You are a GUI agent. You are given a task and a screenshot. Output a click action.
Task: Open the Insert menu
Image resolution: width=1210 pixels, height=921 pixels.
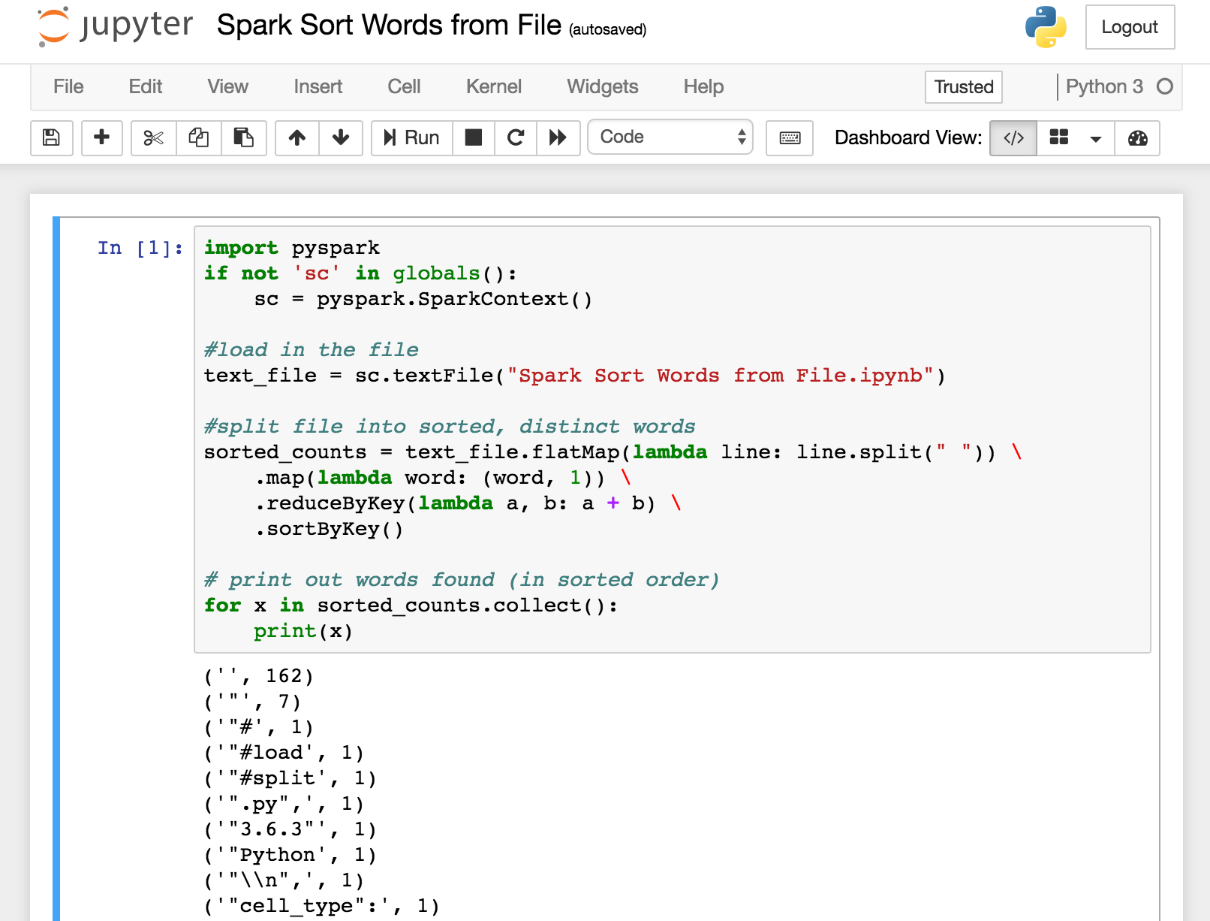pos(318,87)
